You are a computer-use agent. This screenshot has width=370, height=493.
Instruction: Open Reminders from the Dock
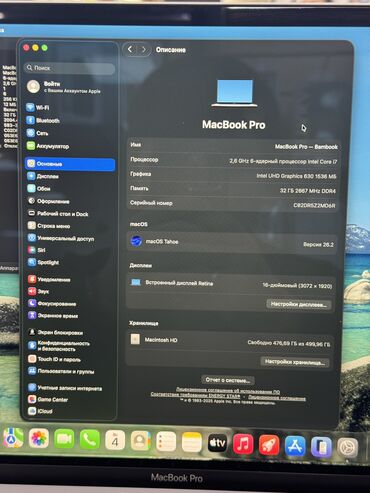(166, 442)
